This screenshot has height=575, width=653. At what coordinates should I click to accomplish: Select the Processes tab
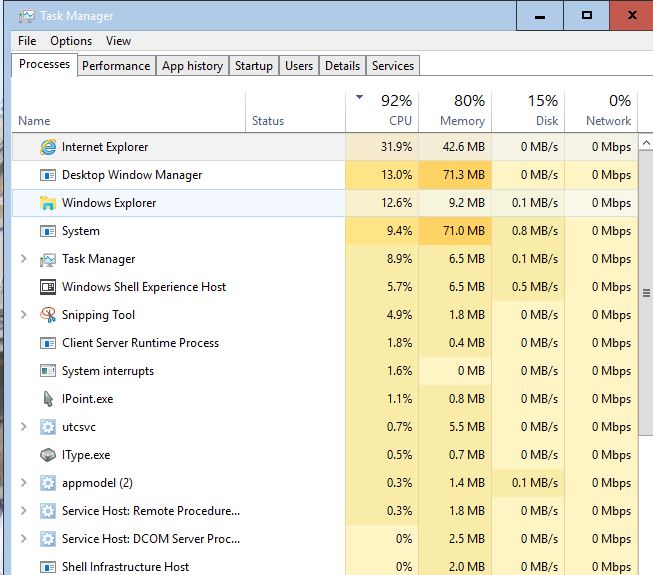click(45, 64)
